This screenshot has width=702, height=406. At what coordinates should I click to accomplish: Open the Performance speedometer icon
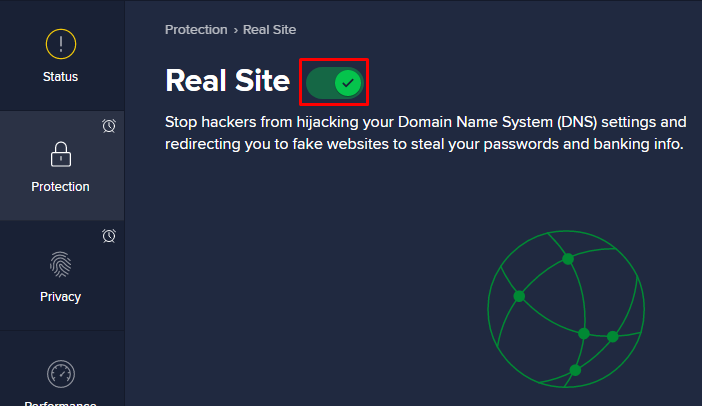point(61,374)
